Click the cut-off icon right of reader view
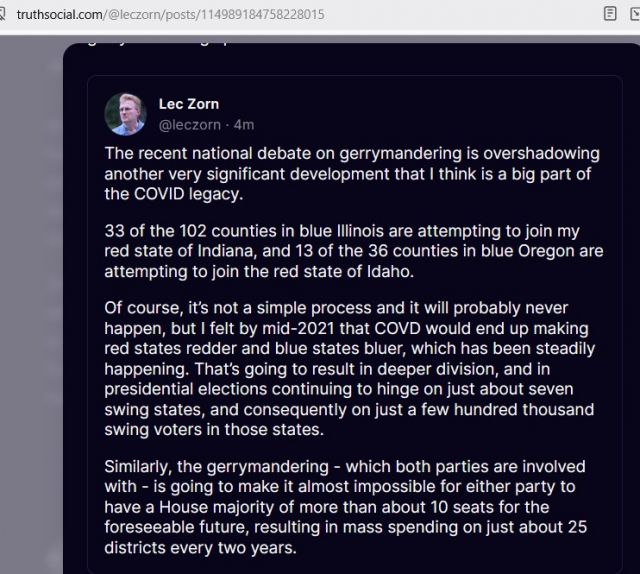The image size is (640, 574). point(635,14)
